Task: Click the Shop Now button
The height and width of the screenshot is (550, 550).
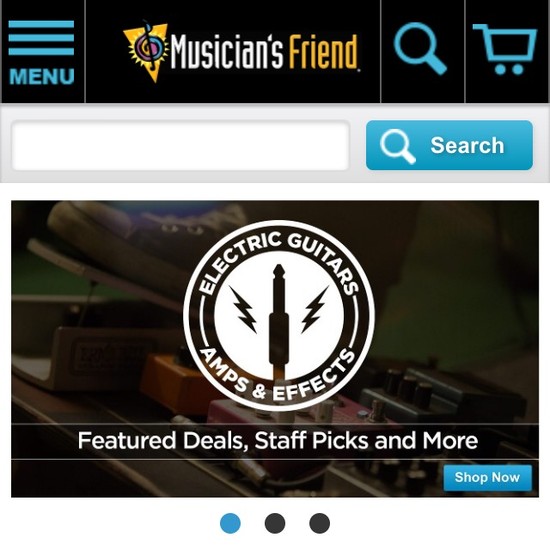Action: click(x=488, y=477)
